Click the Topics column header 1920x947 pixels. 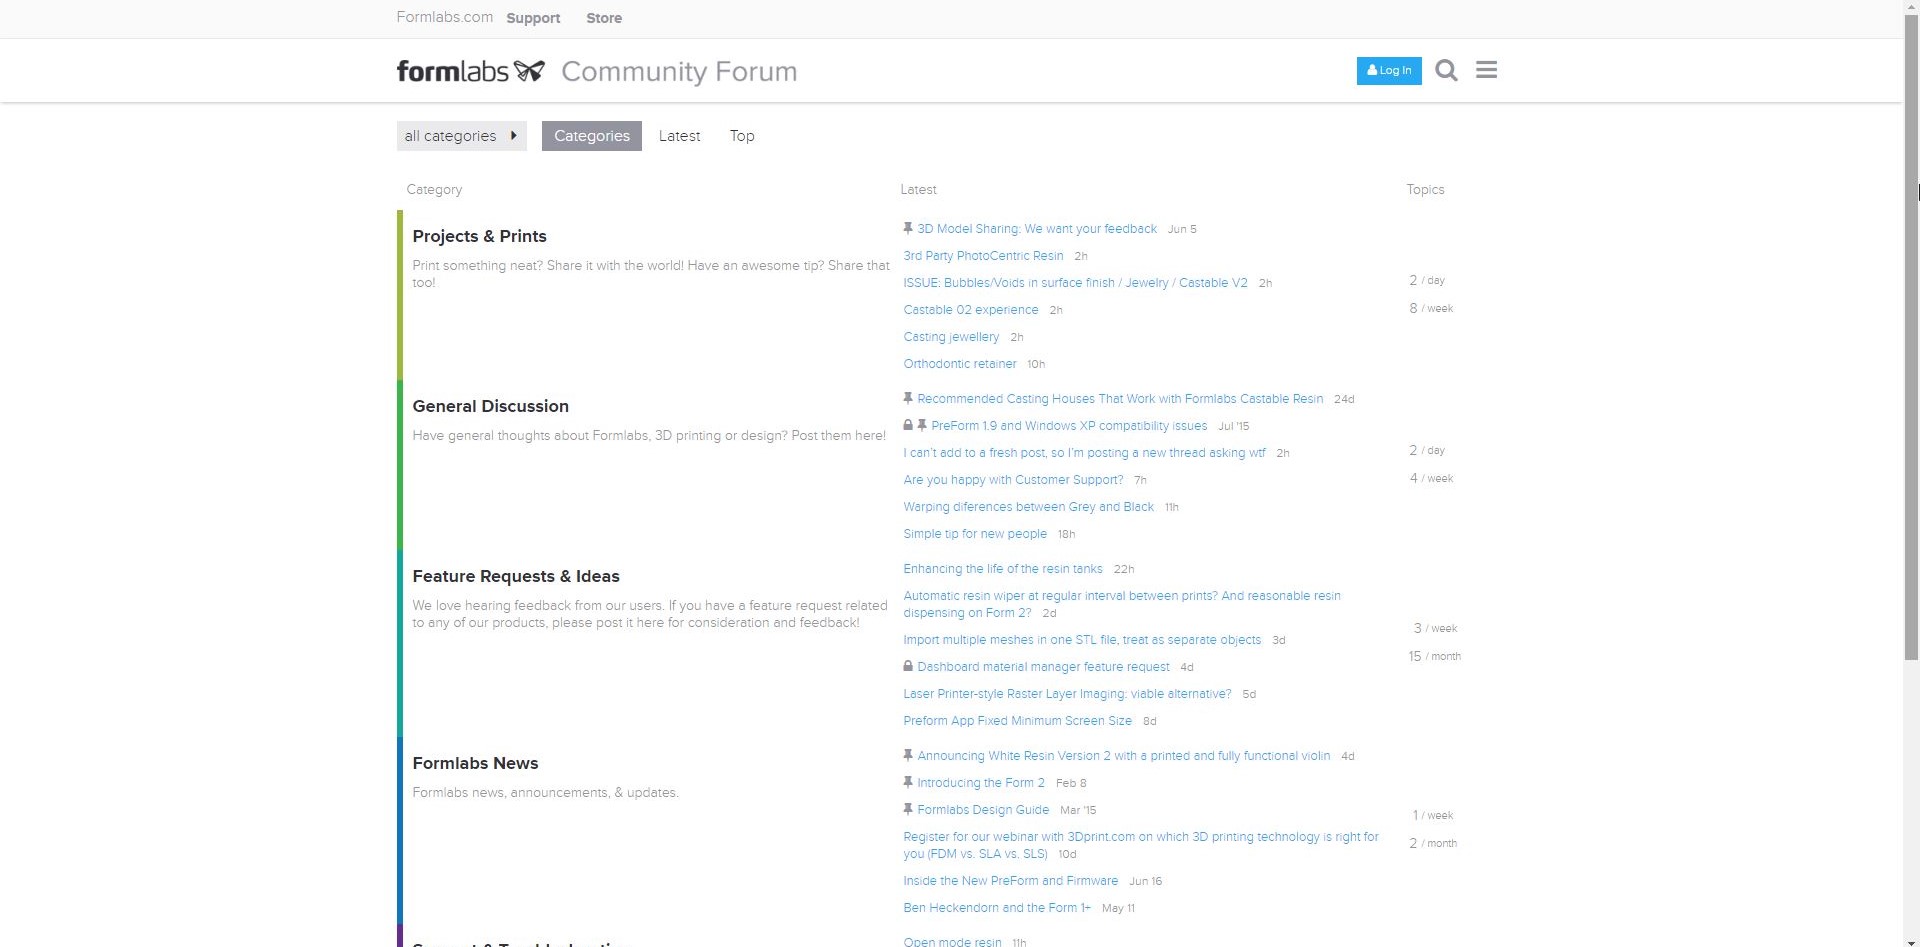1425,190
